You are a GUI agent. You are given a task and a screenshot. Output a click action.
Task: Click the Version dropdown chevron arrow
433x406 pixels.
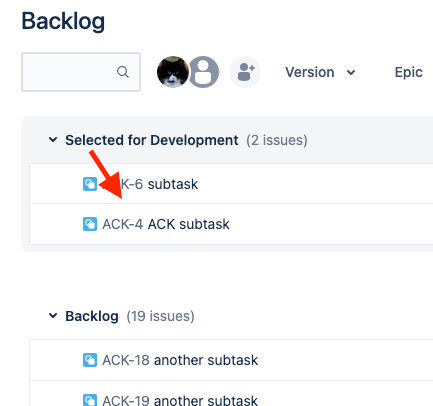[x=351, y=72]
